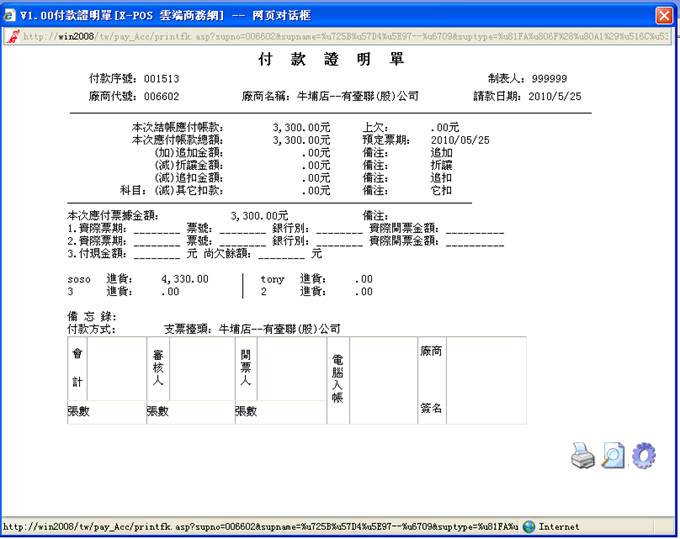Open page setup with the gear icon
The height and width of the screenshot is (539, 680).
tap(644, 455)
